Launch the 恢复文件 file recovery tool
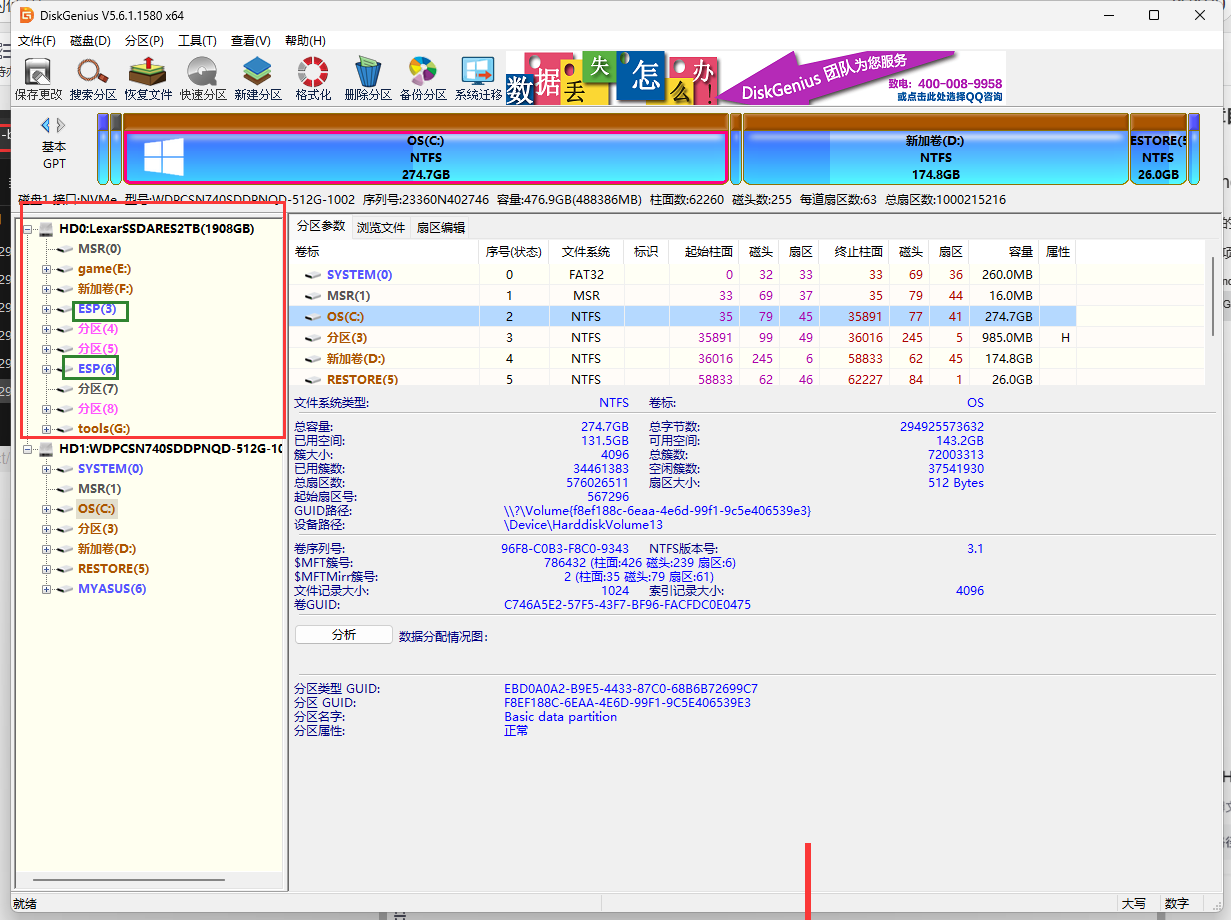 (x=148, y=79)
